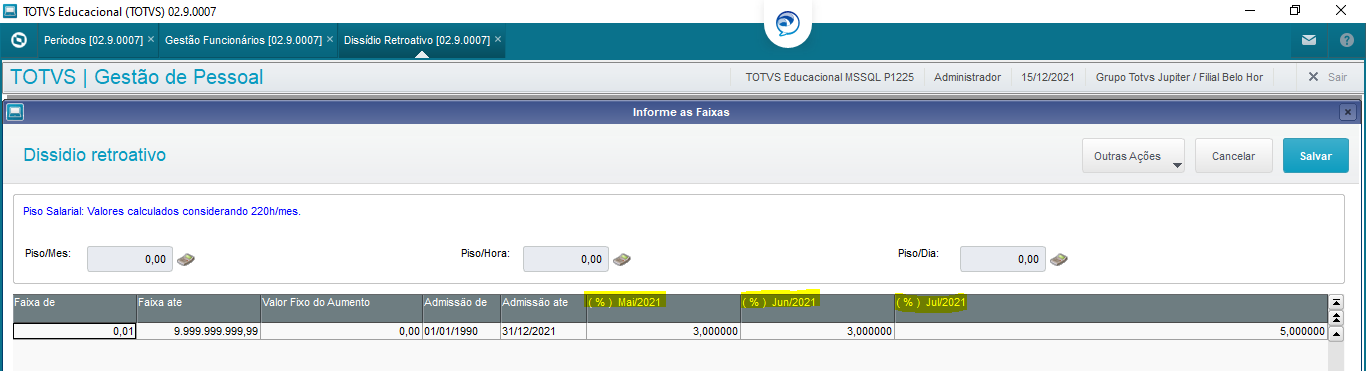Screen dimensions: 1366x371
Task: Select the Jun/2021 cell 3,000000
Action: pyautogui.click(x=817, y=331)
